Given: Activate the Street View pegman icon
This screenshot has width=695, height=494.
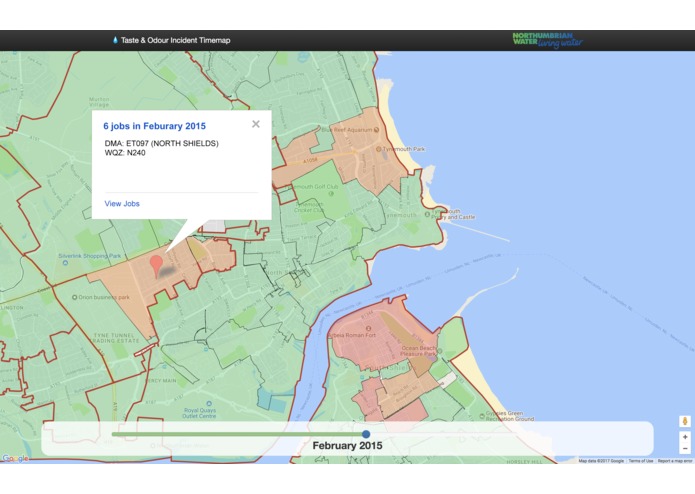Looking at the screenshot, I should coord(685,421).
